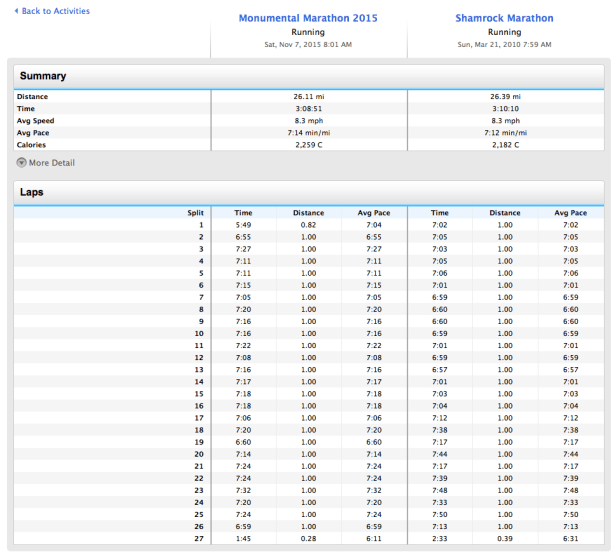
Task: Select split number 27 in Laps table
Action: point(199,538)
